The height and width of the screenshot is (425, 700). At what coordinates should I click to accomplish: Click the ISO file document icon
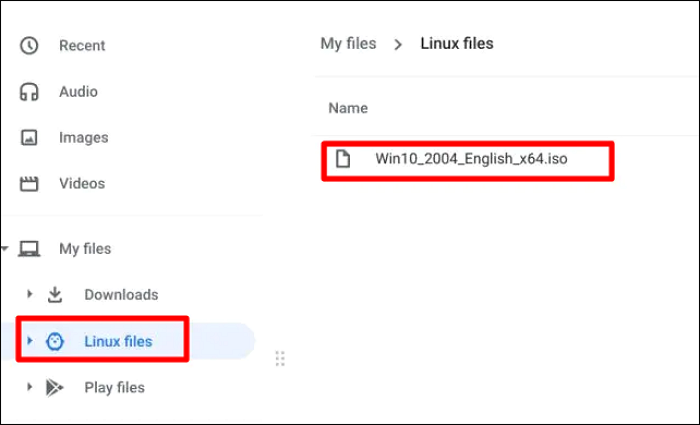point(343,159)
